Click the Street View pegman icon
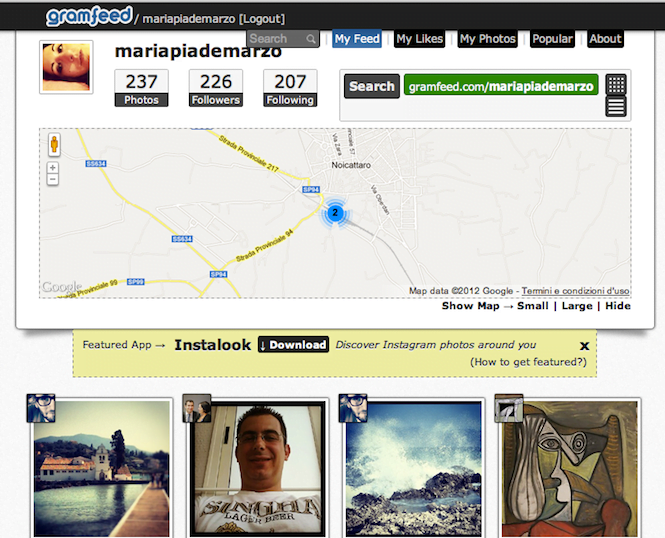The image size is (665, 538). tap(53, 144)
